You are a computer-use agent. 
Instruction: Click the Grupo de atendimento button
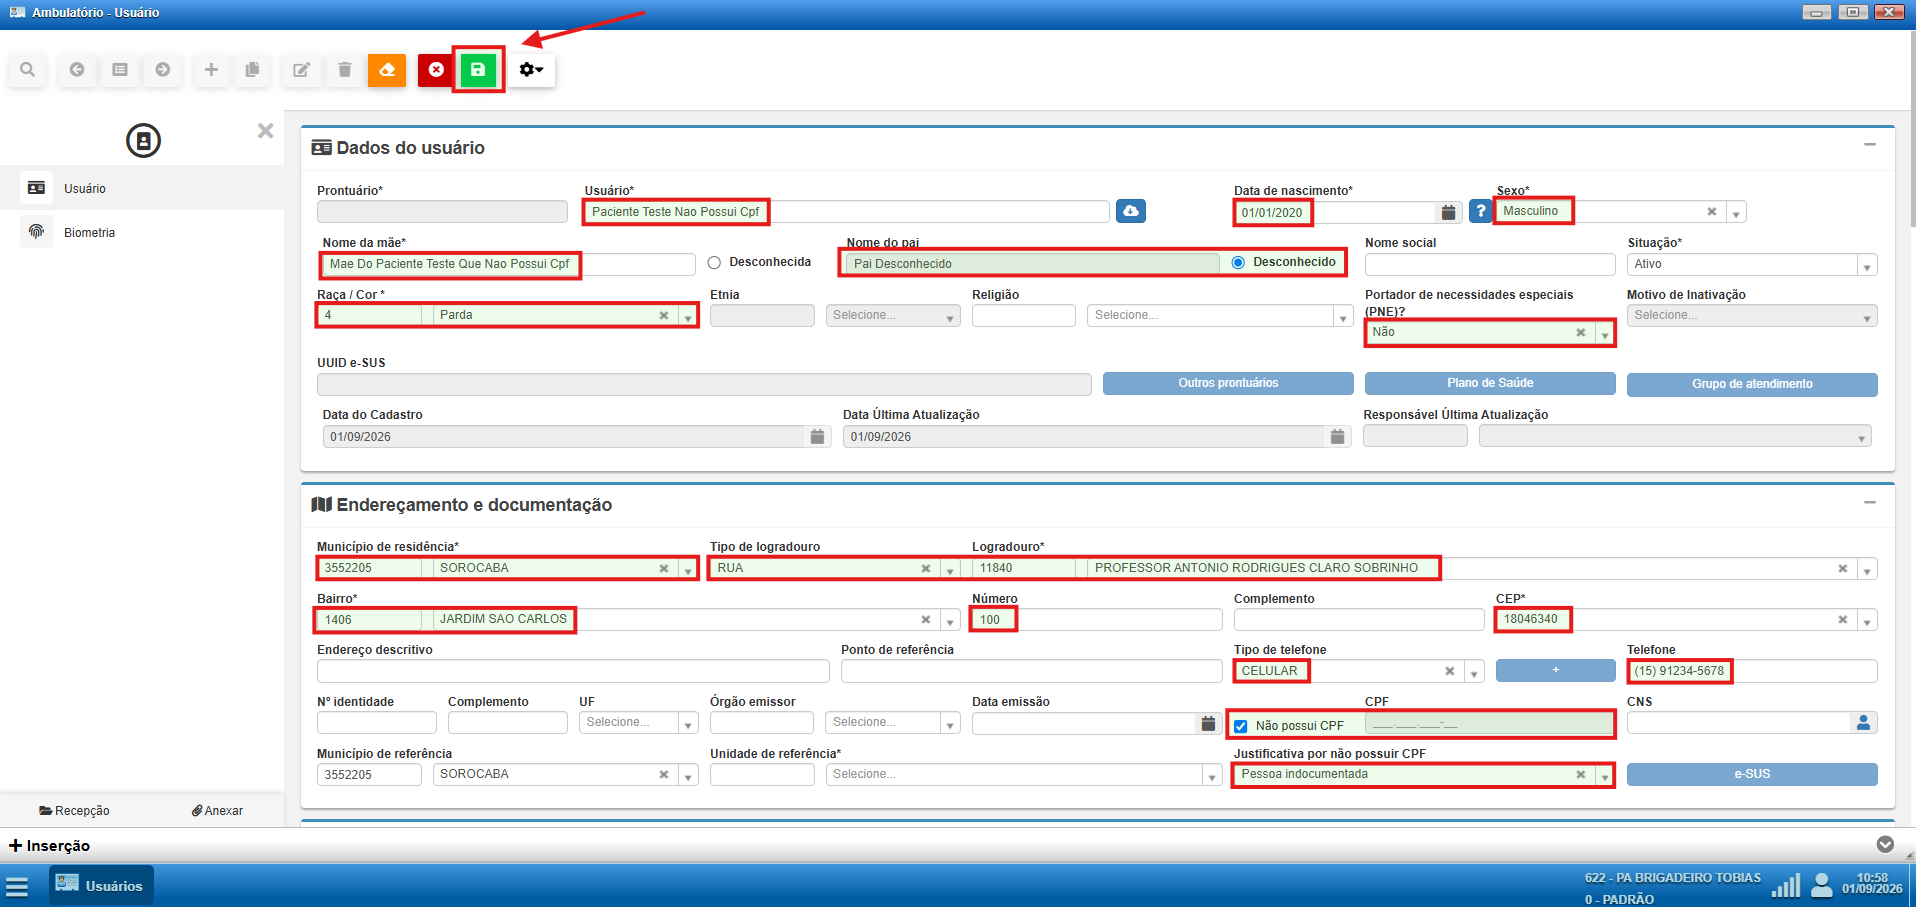pyautogui.click(x=1752, y=384)
